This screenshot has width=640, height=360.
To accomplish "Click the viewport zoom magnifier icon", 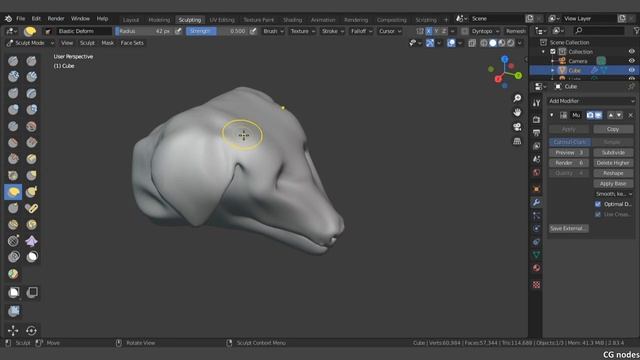I will pos(517,98).
